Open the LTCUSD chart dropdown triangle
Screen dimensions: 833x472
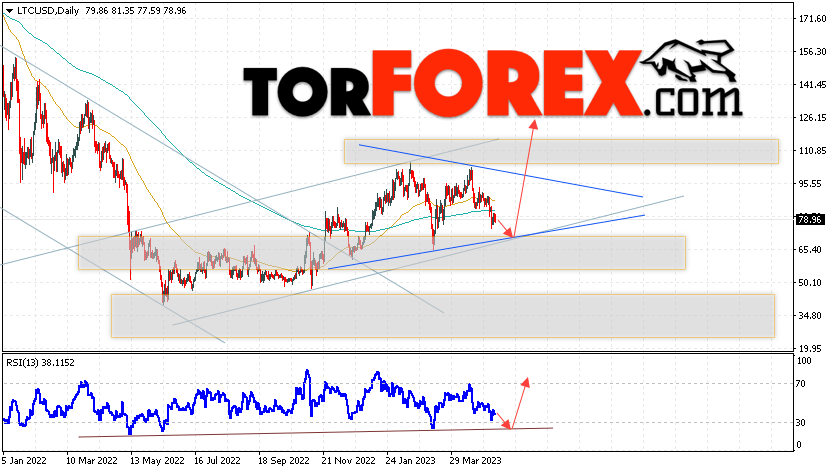tap(9, 11)
